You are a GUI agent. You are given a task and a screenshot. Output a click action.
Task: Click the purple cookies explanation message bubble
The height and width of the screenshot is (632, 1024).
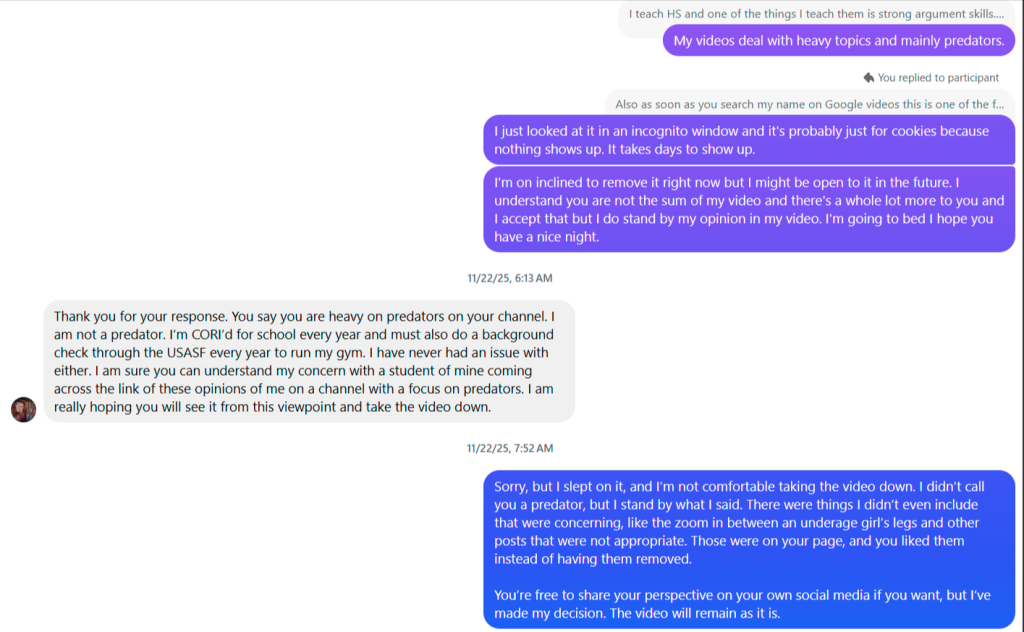(x=748, y=139)
